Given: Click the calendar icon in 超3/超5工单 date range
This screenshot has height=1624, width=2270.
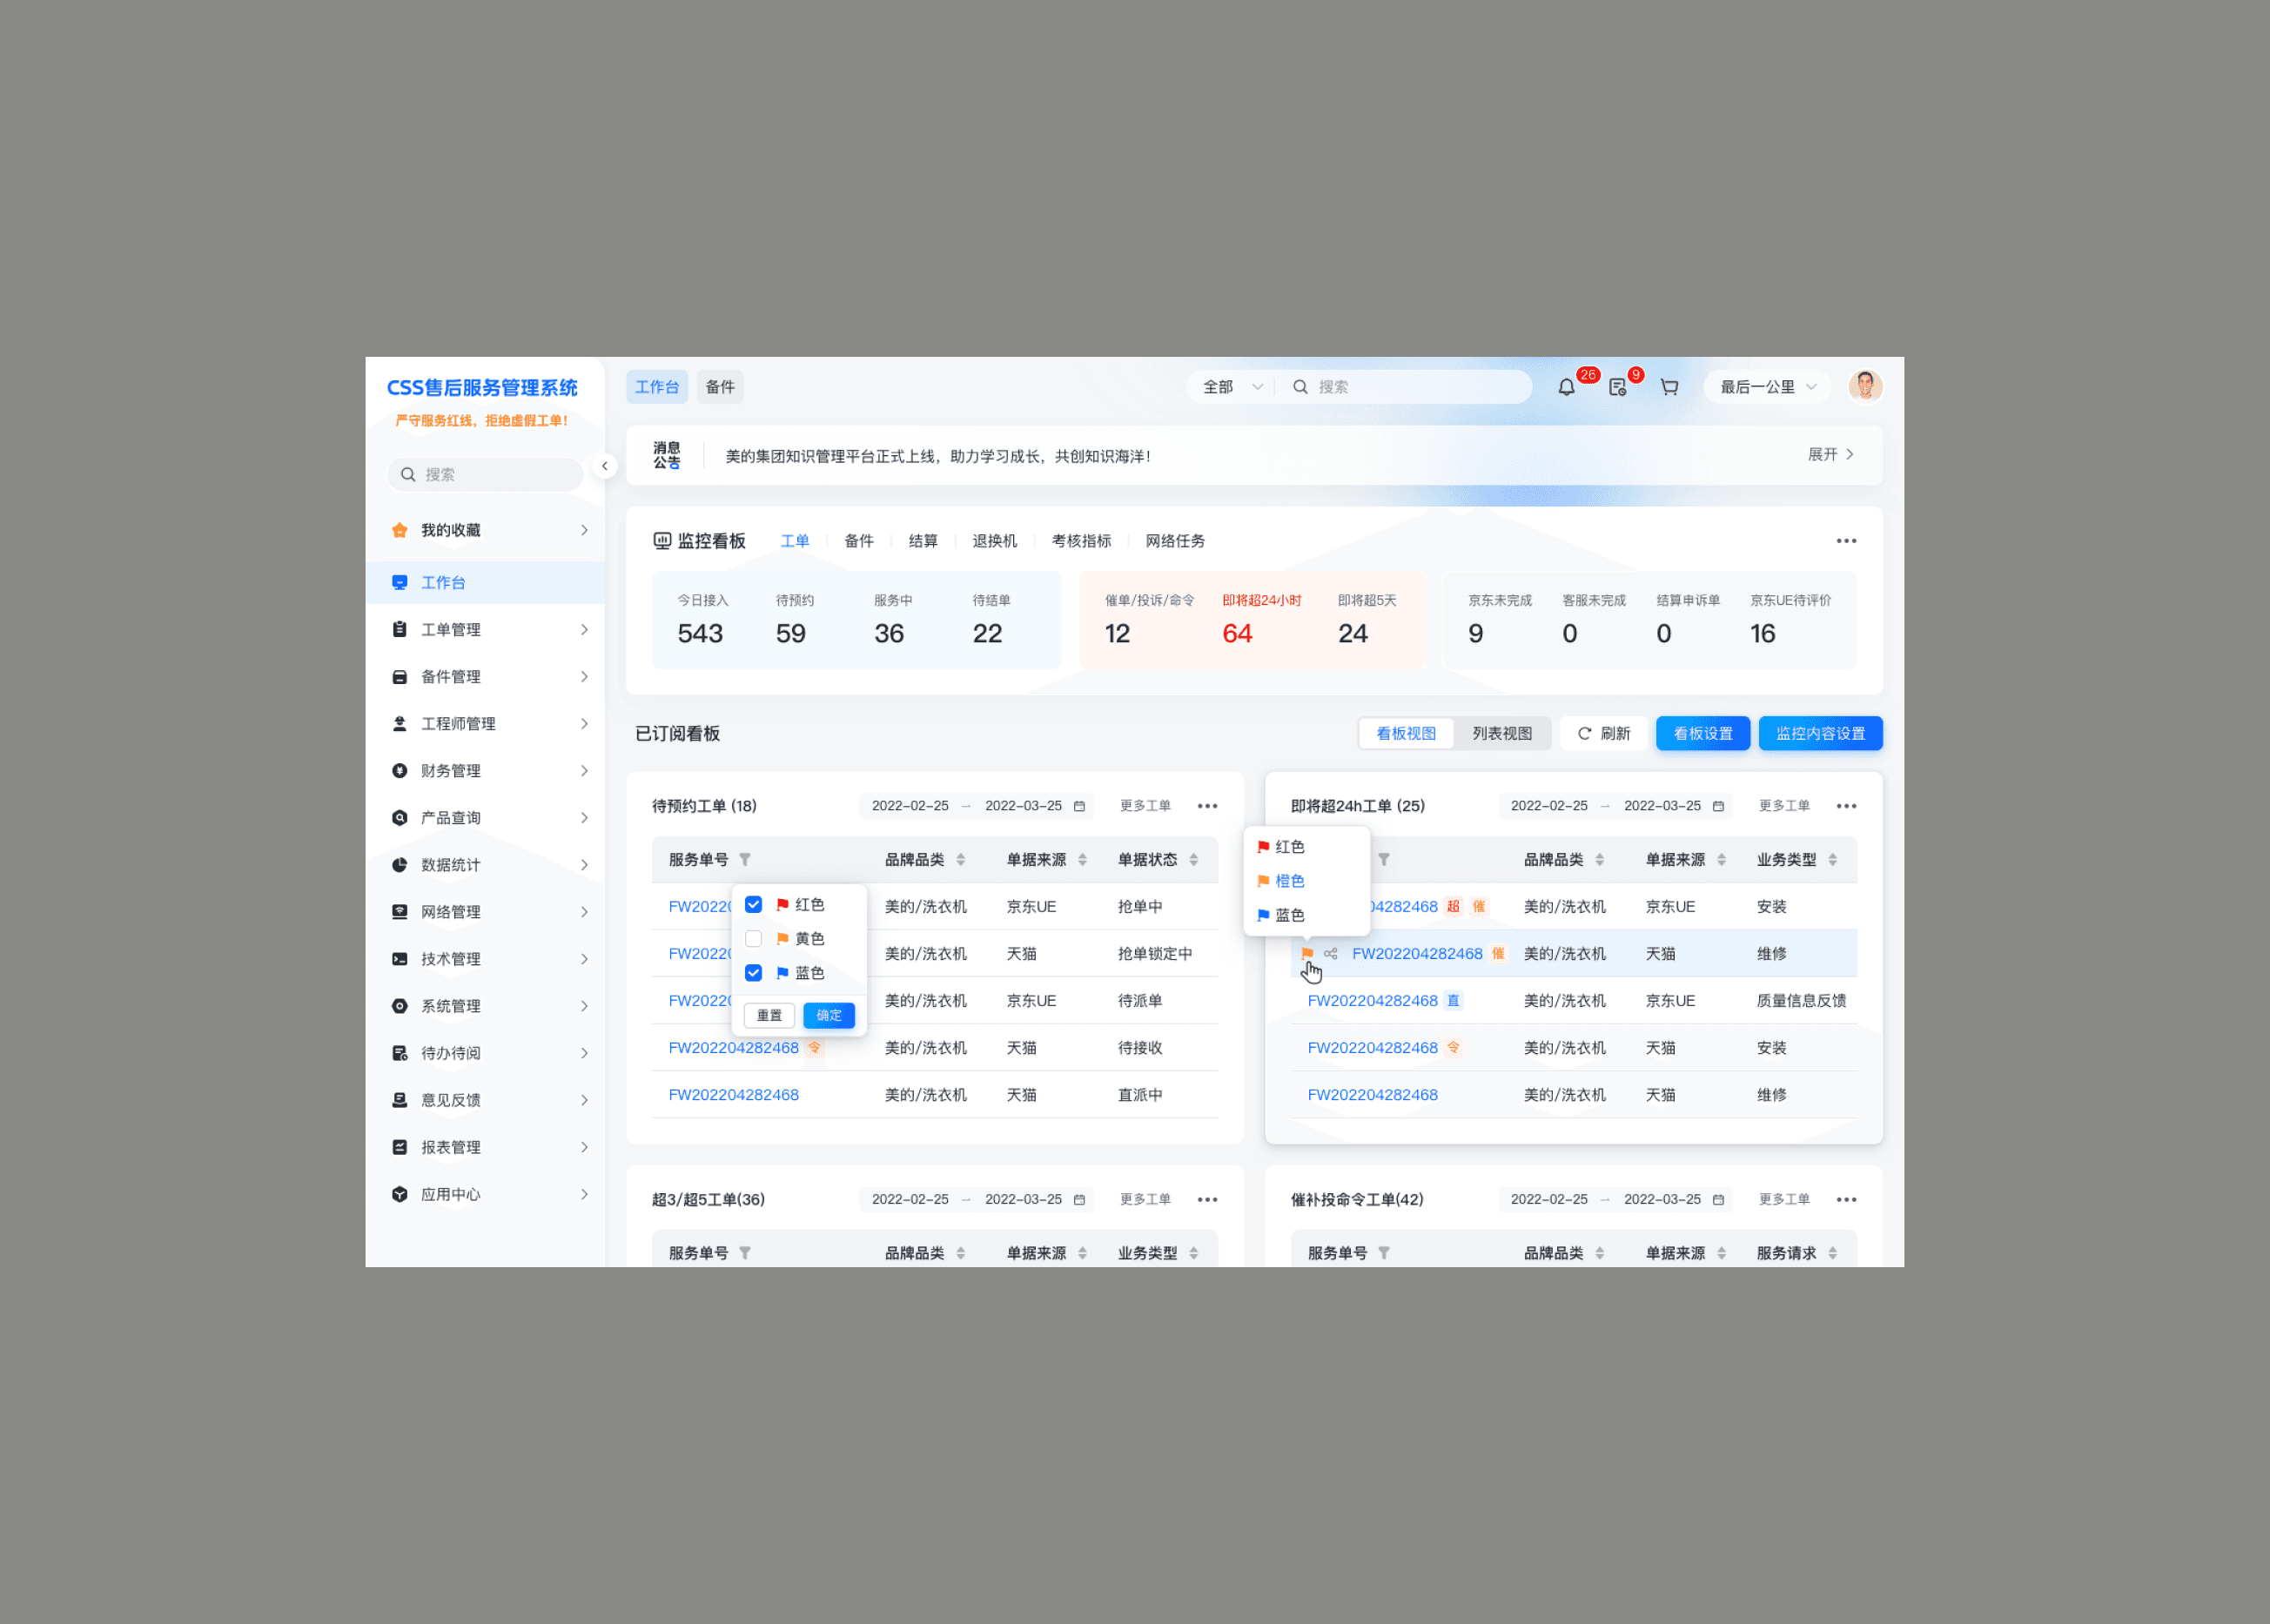Looking at the screenshot, I should coord(1079,1199).
